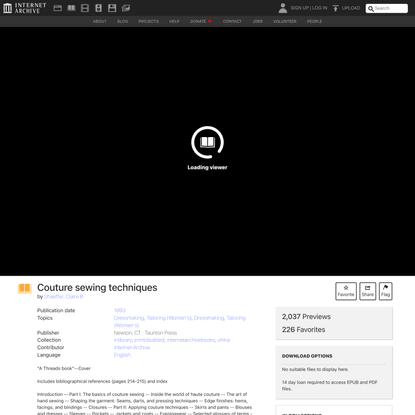This screenshot has height=415, width=415.
Task: Click the Download Options heading
Action: click(x=307, y=356)
